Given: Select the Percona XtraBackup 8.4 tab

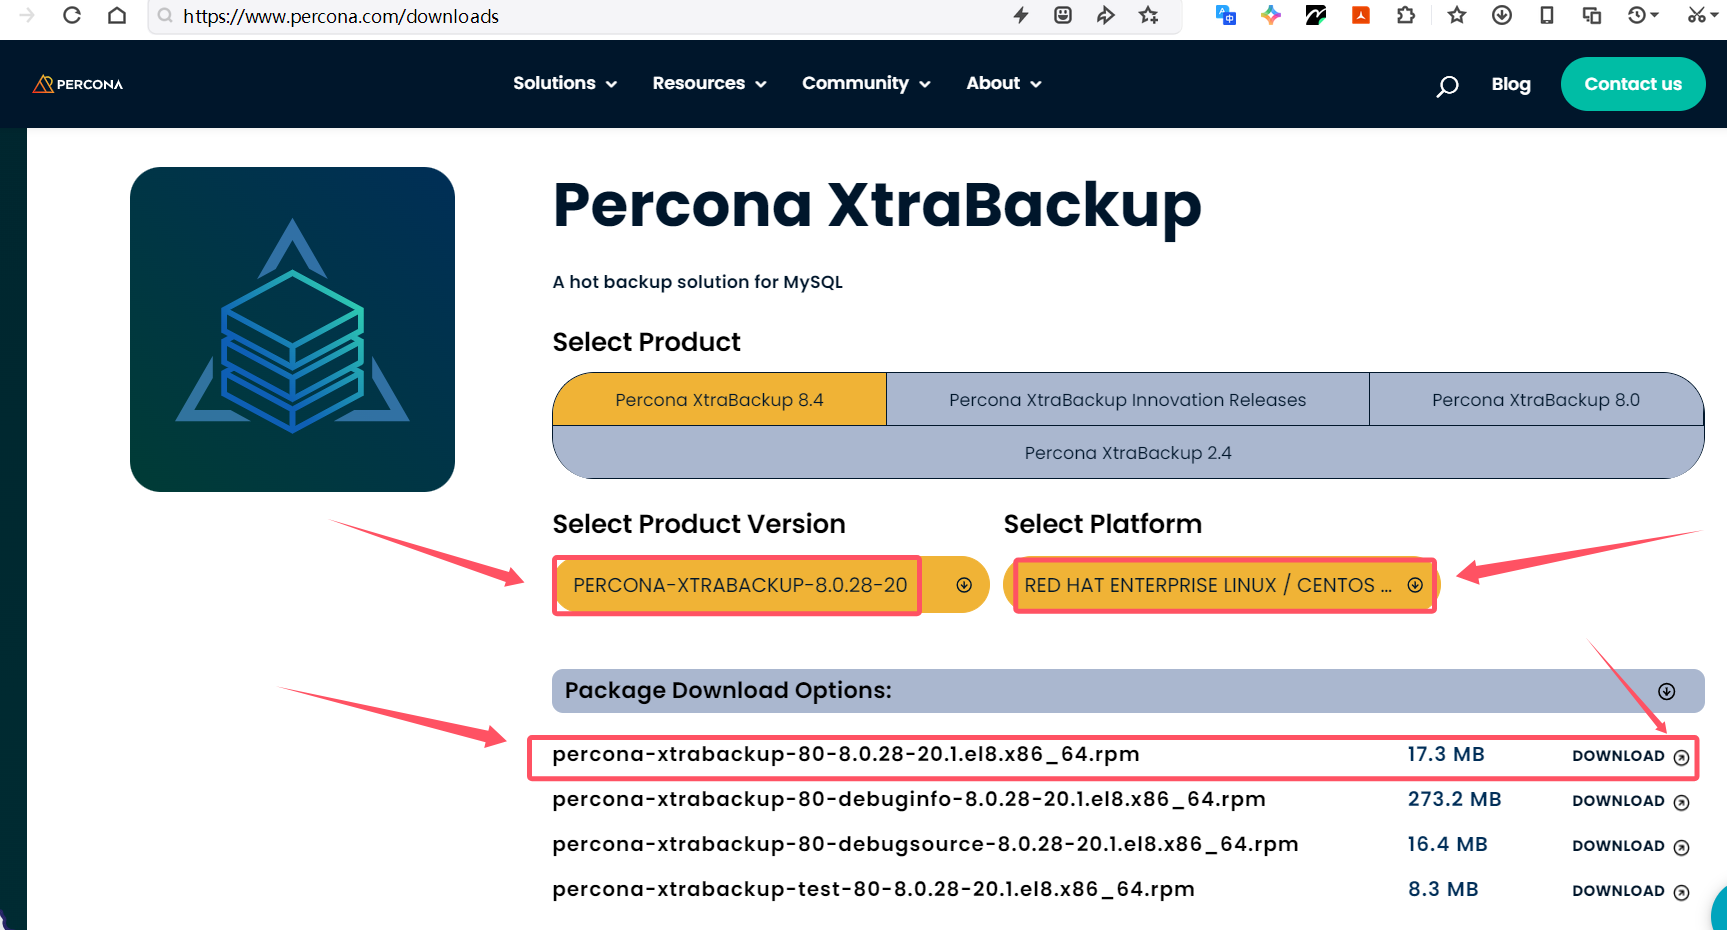Looking at the screenshot, I should pyautogui.click(x=719, y=400).
